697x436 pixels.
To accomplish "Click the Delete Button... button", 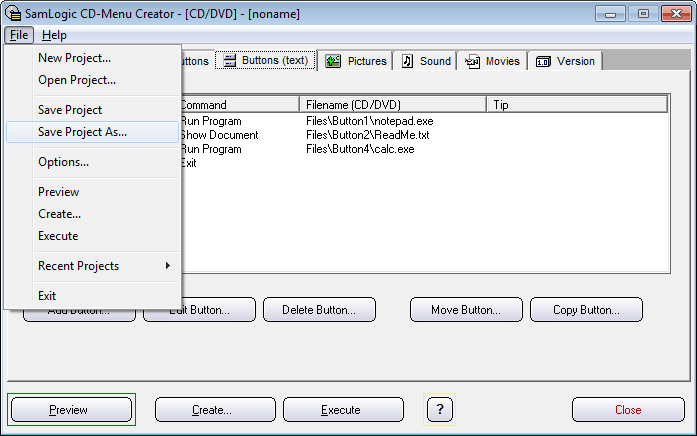I will pyautogui.click(x=319, y=310).
